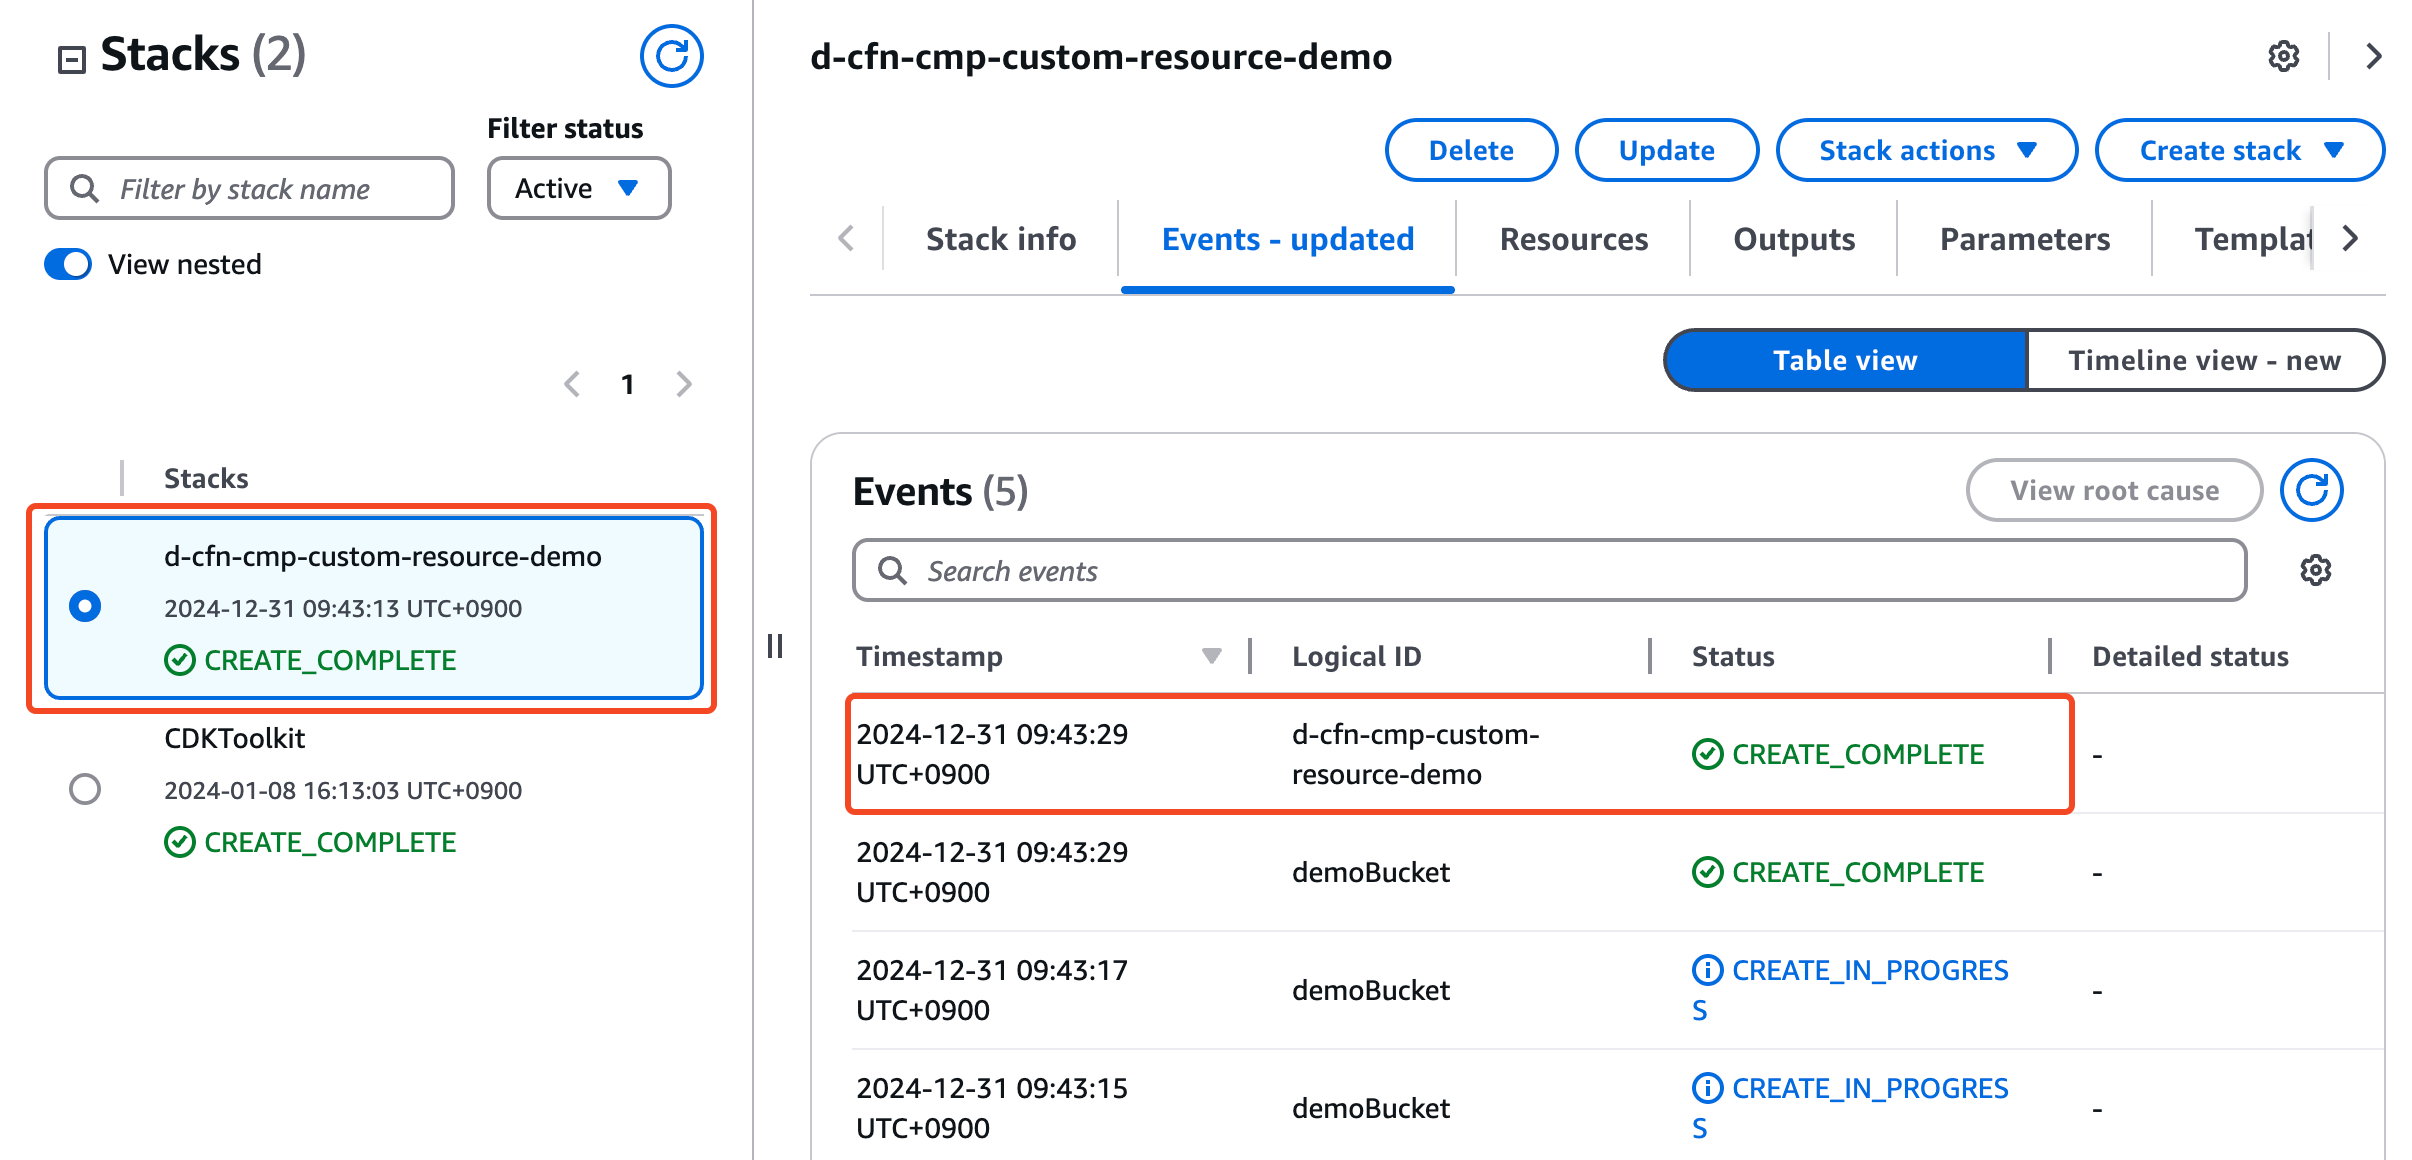Collapse the Stacks side panel icon
The image size is (2412, 1160).
[71, 60]
